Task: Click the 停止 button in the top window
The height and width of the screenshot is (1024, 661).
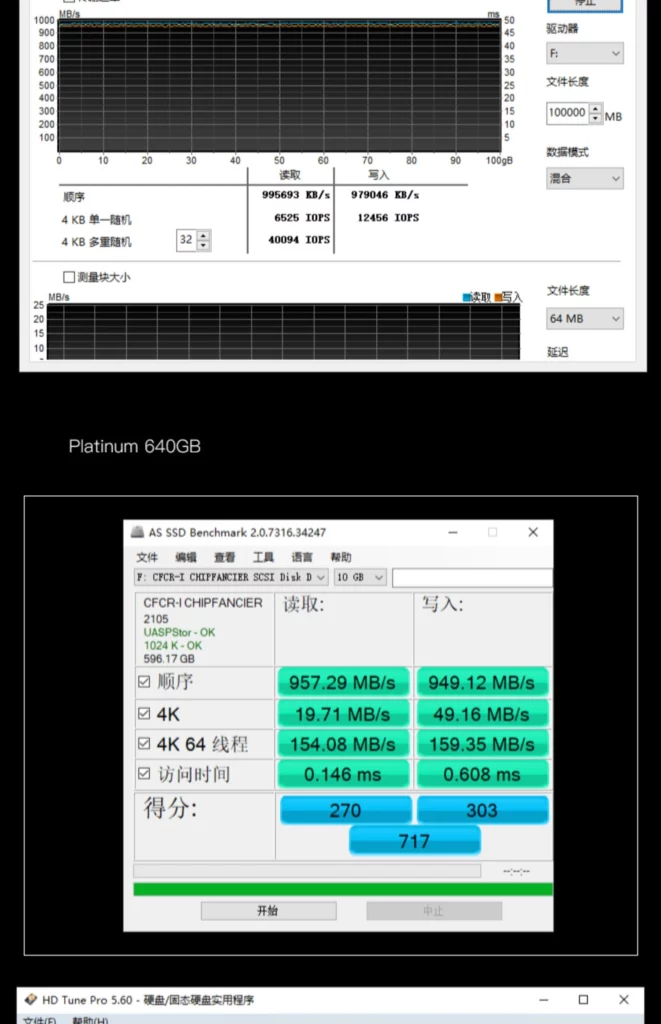Action: point(585,4)
